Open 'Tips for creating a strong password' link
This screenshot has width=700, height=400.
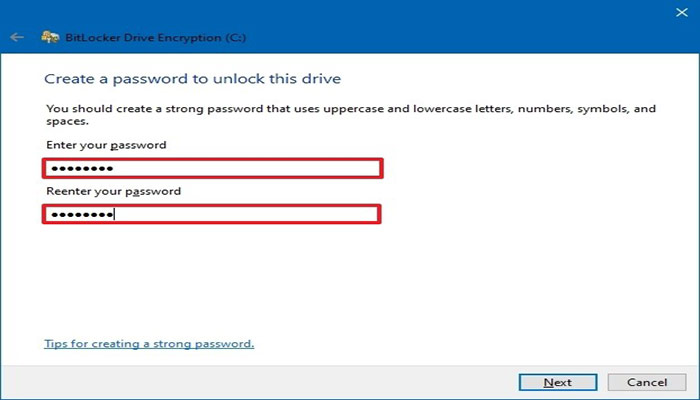(149, 344)
